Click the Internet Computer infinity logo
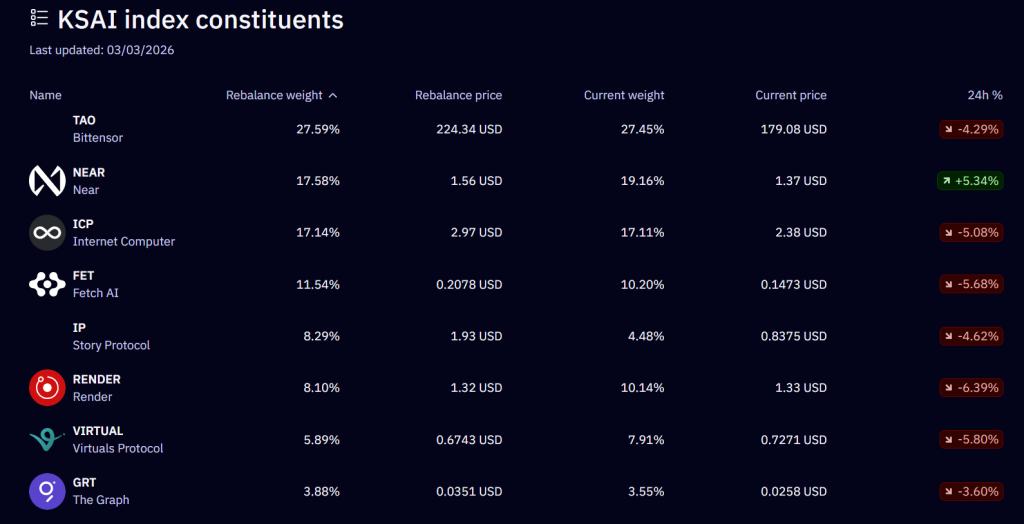Viewport: 1024px width, 524px height. (x=47, y=233)
